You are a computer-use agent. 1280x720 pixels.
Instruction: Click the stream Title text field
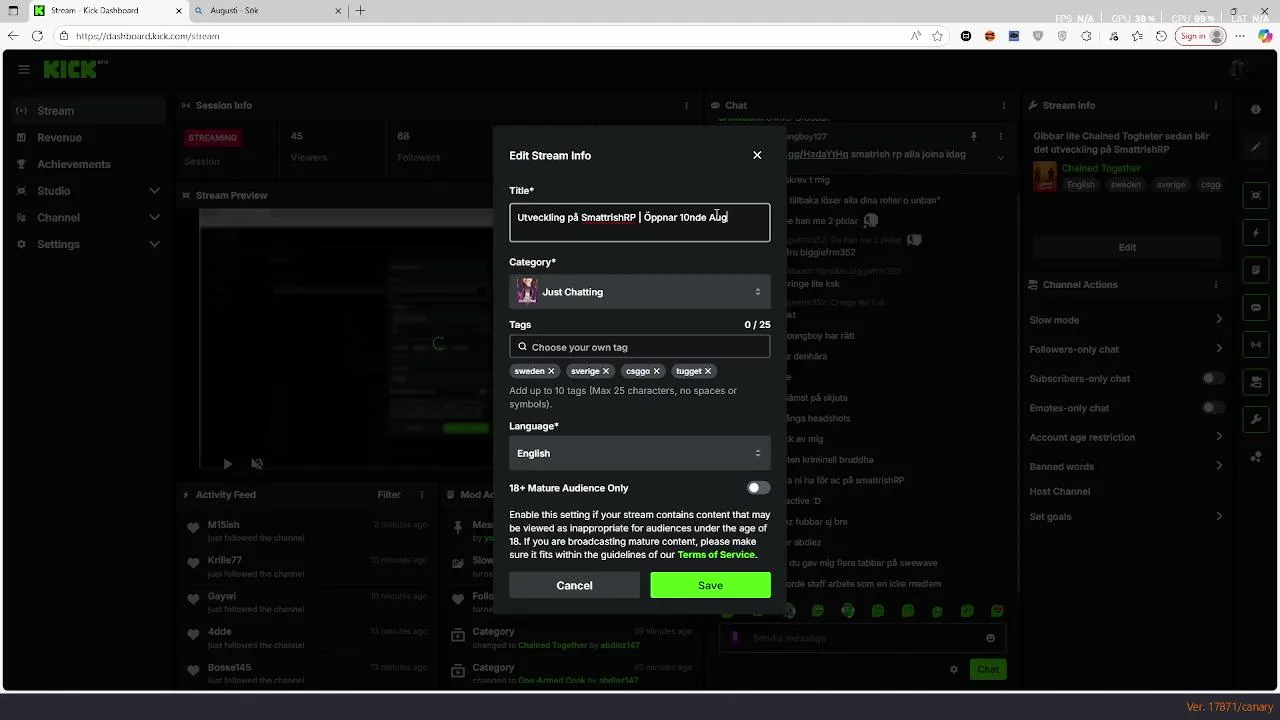coord(640,222)
